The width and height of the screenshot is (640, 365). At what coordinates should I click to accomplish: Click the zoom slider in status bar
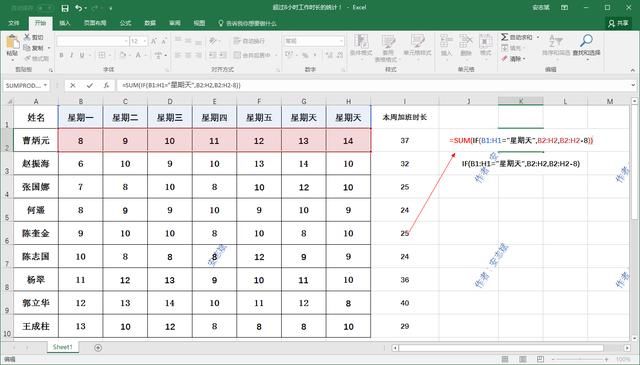580,359
